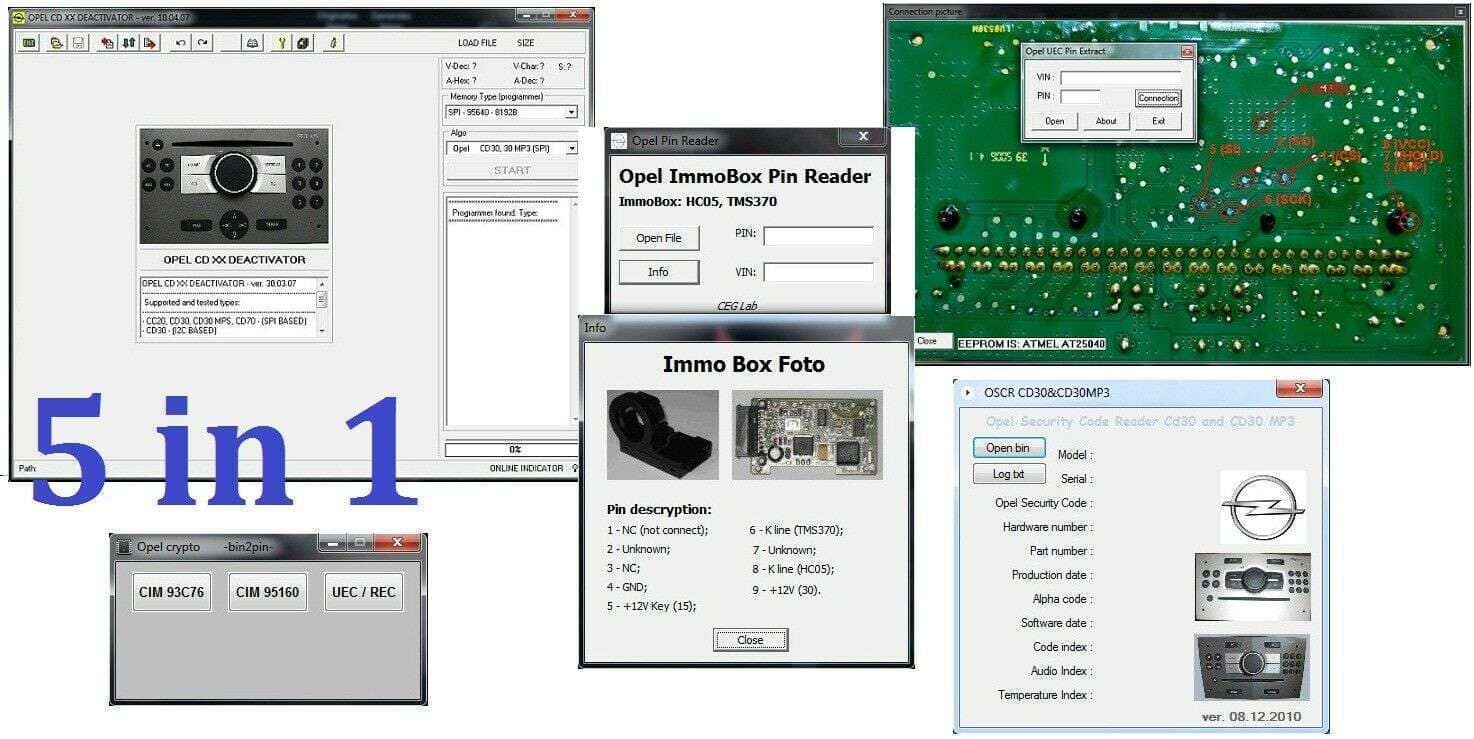Open a file in Opel ImmoBox Pin Reader

(x=658, y=238)
